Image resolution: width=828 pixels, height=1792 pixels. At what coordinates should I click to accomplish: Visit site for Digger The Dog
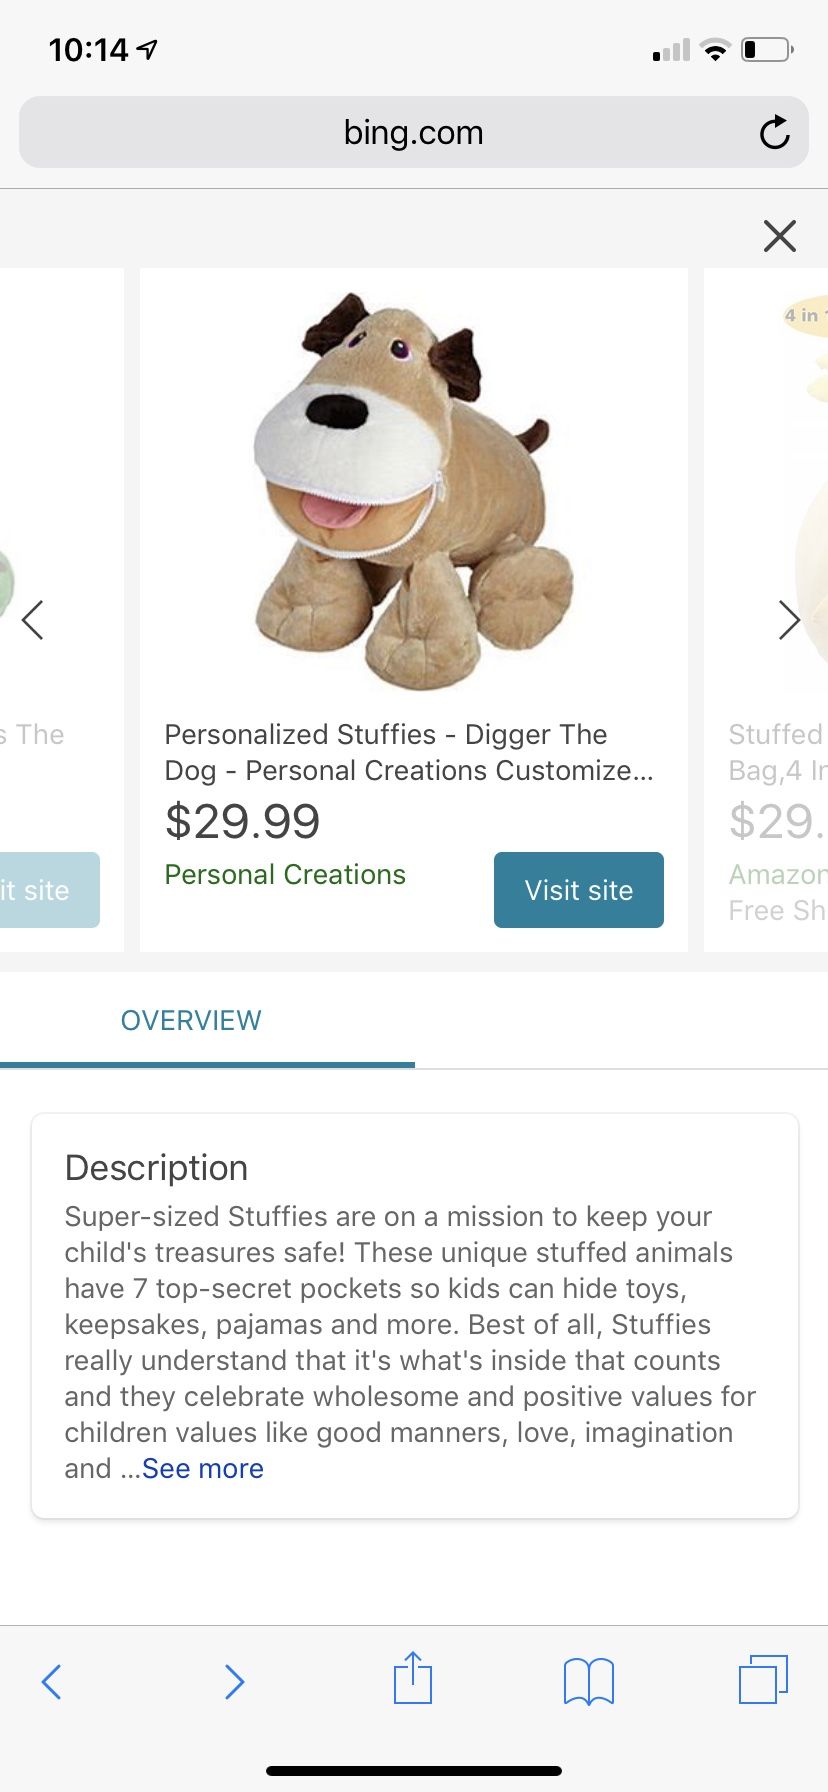[x=578, y=890]
